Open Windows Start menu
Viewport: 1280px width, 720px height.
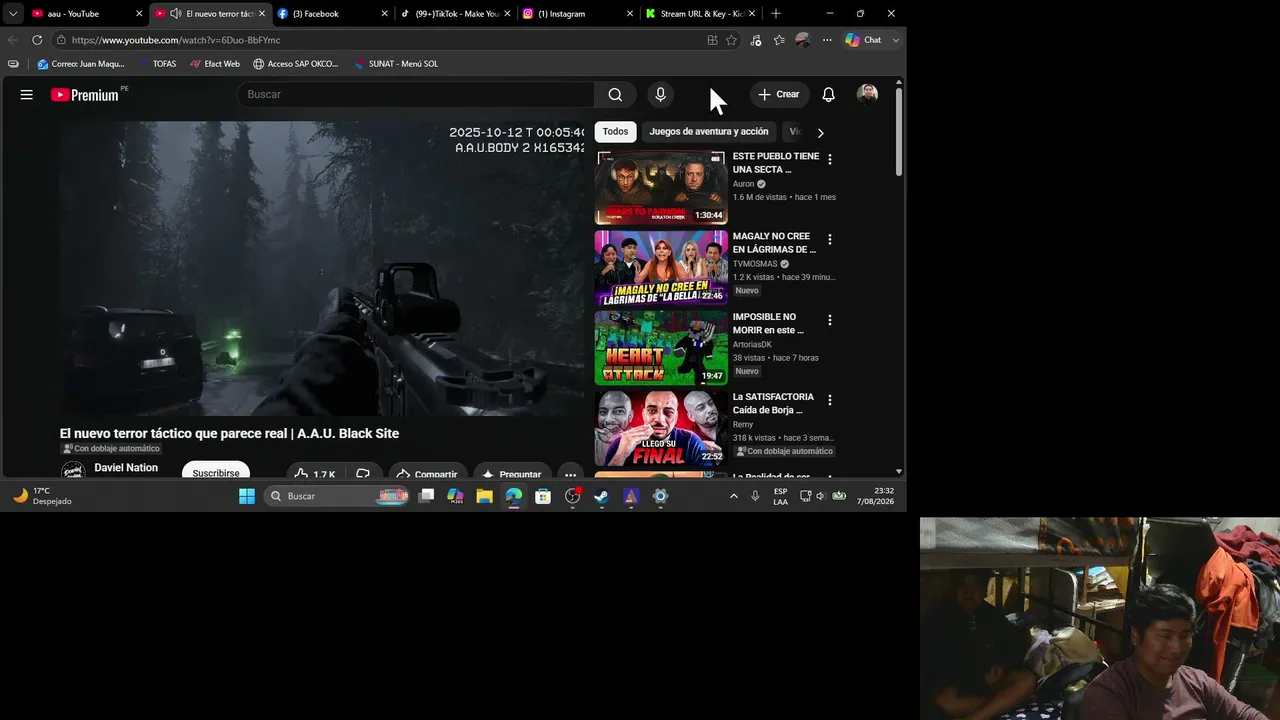(247, 496)
